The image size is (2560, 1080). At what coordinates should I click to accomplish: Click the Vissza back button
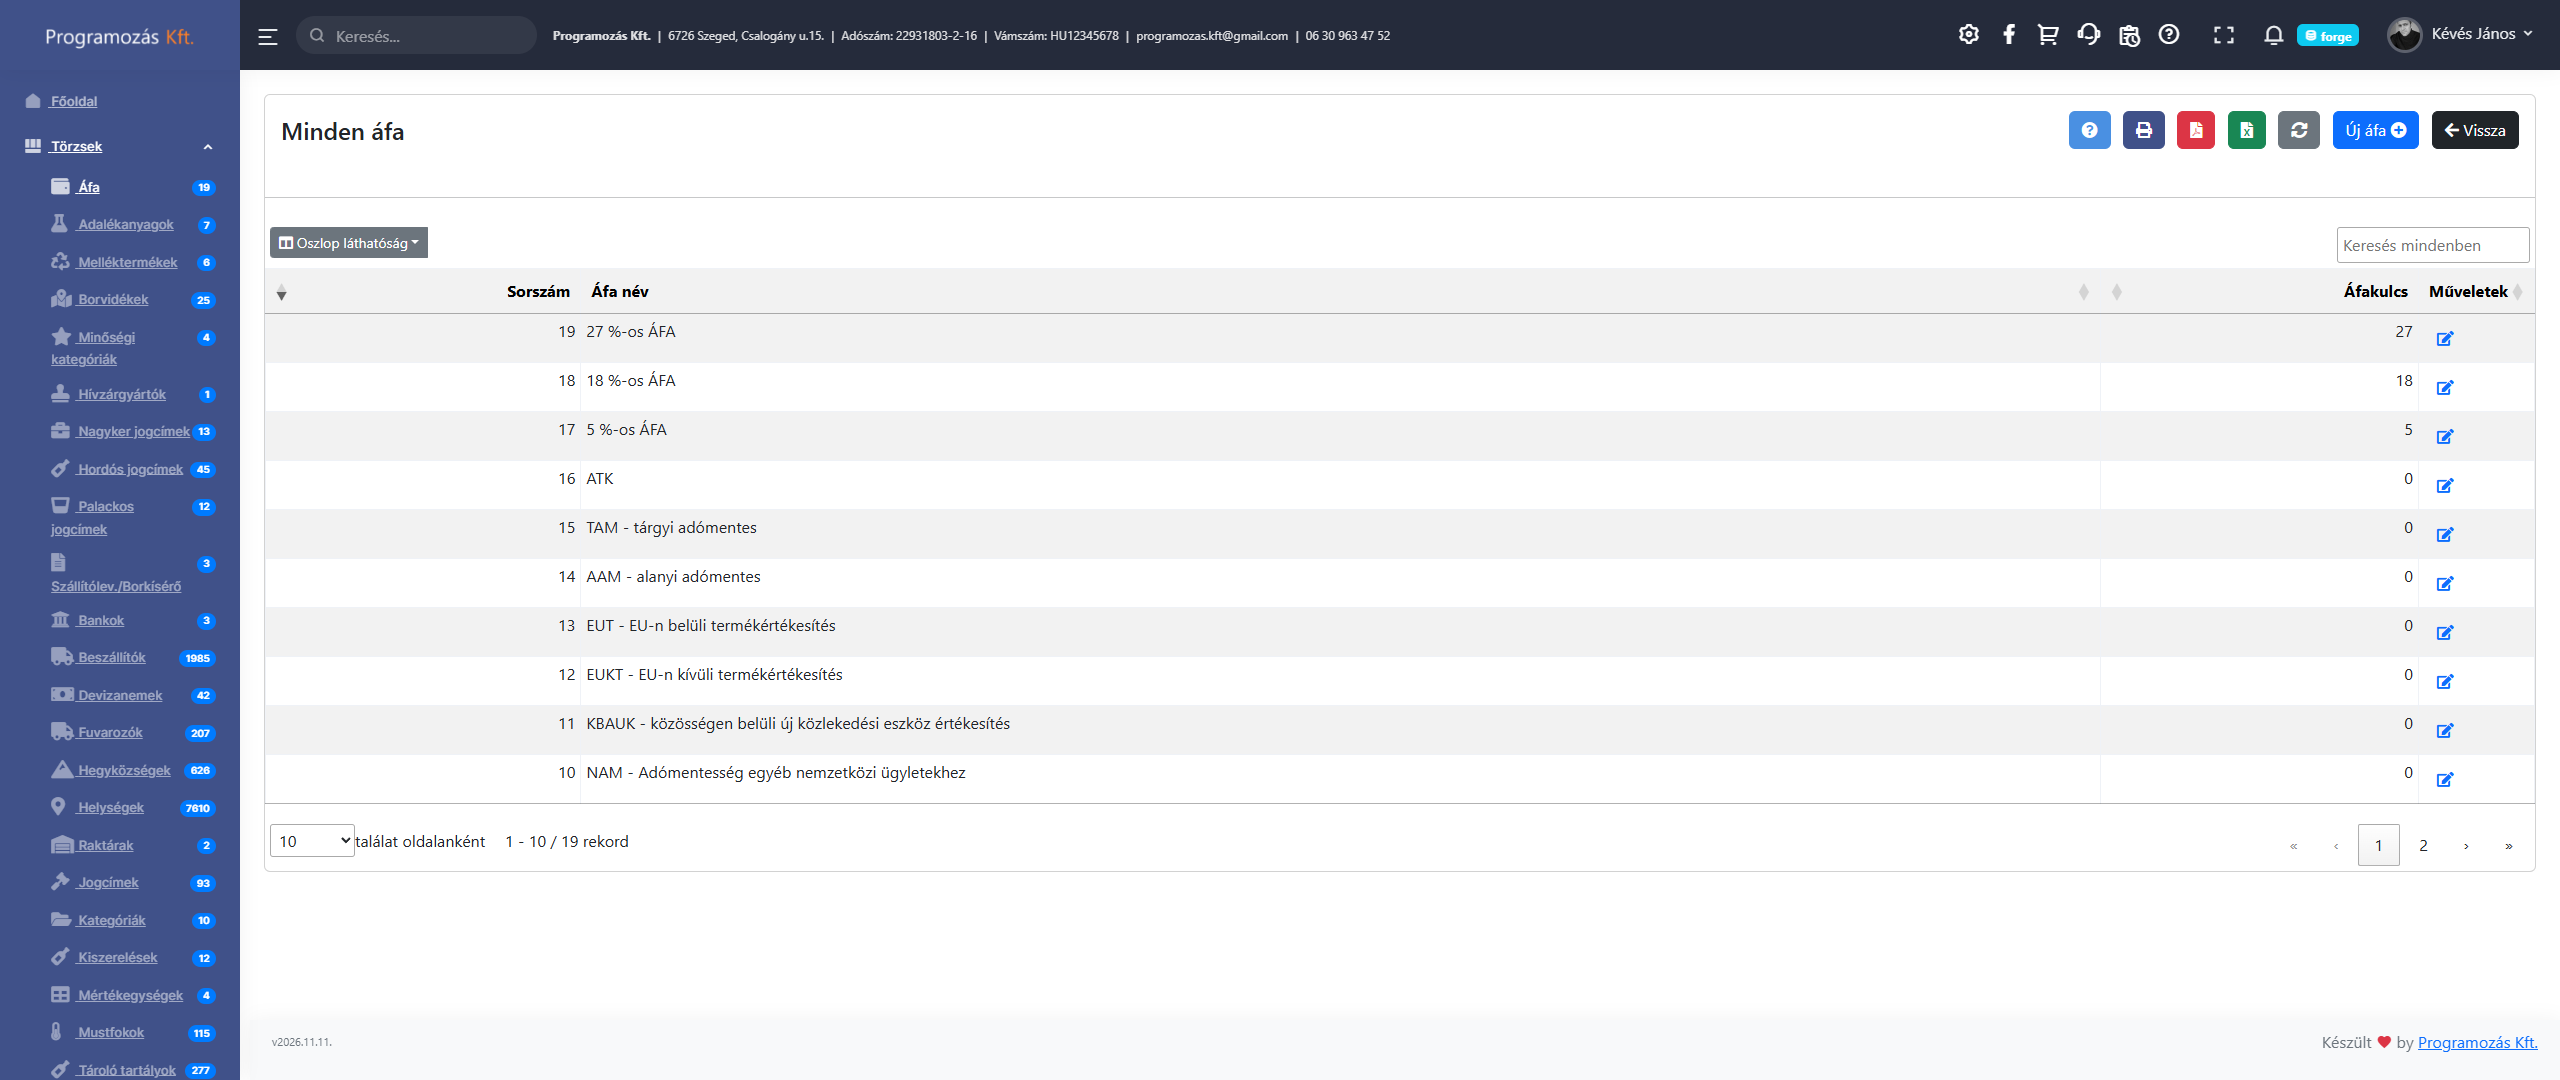click(x=2474, y=130)
